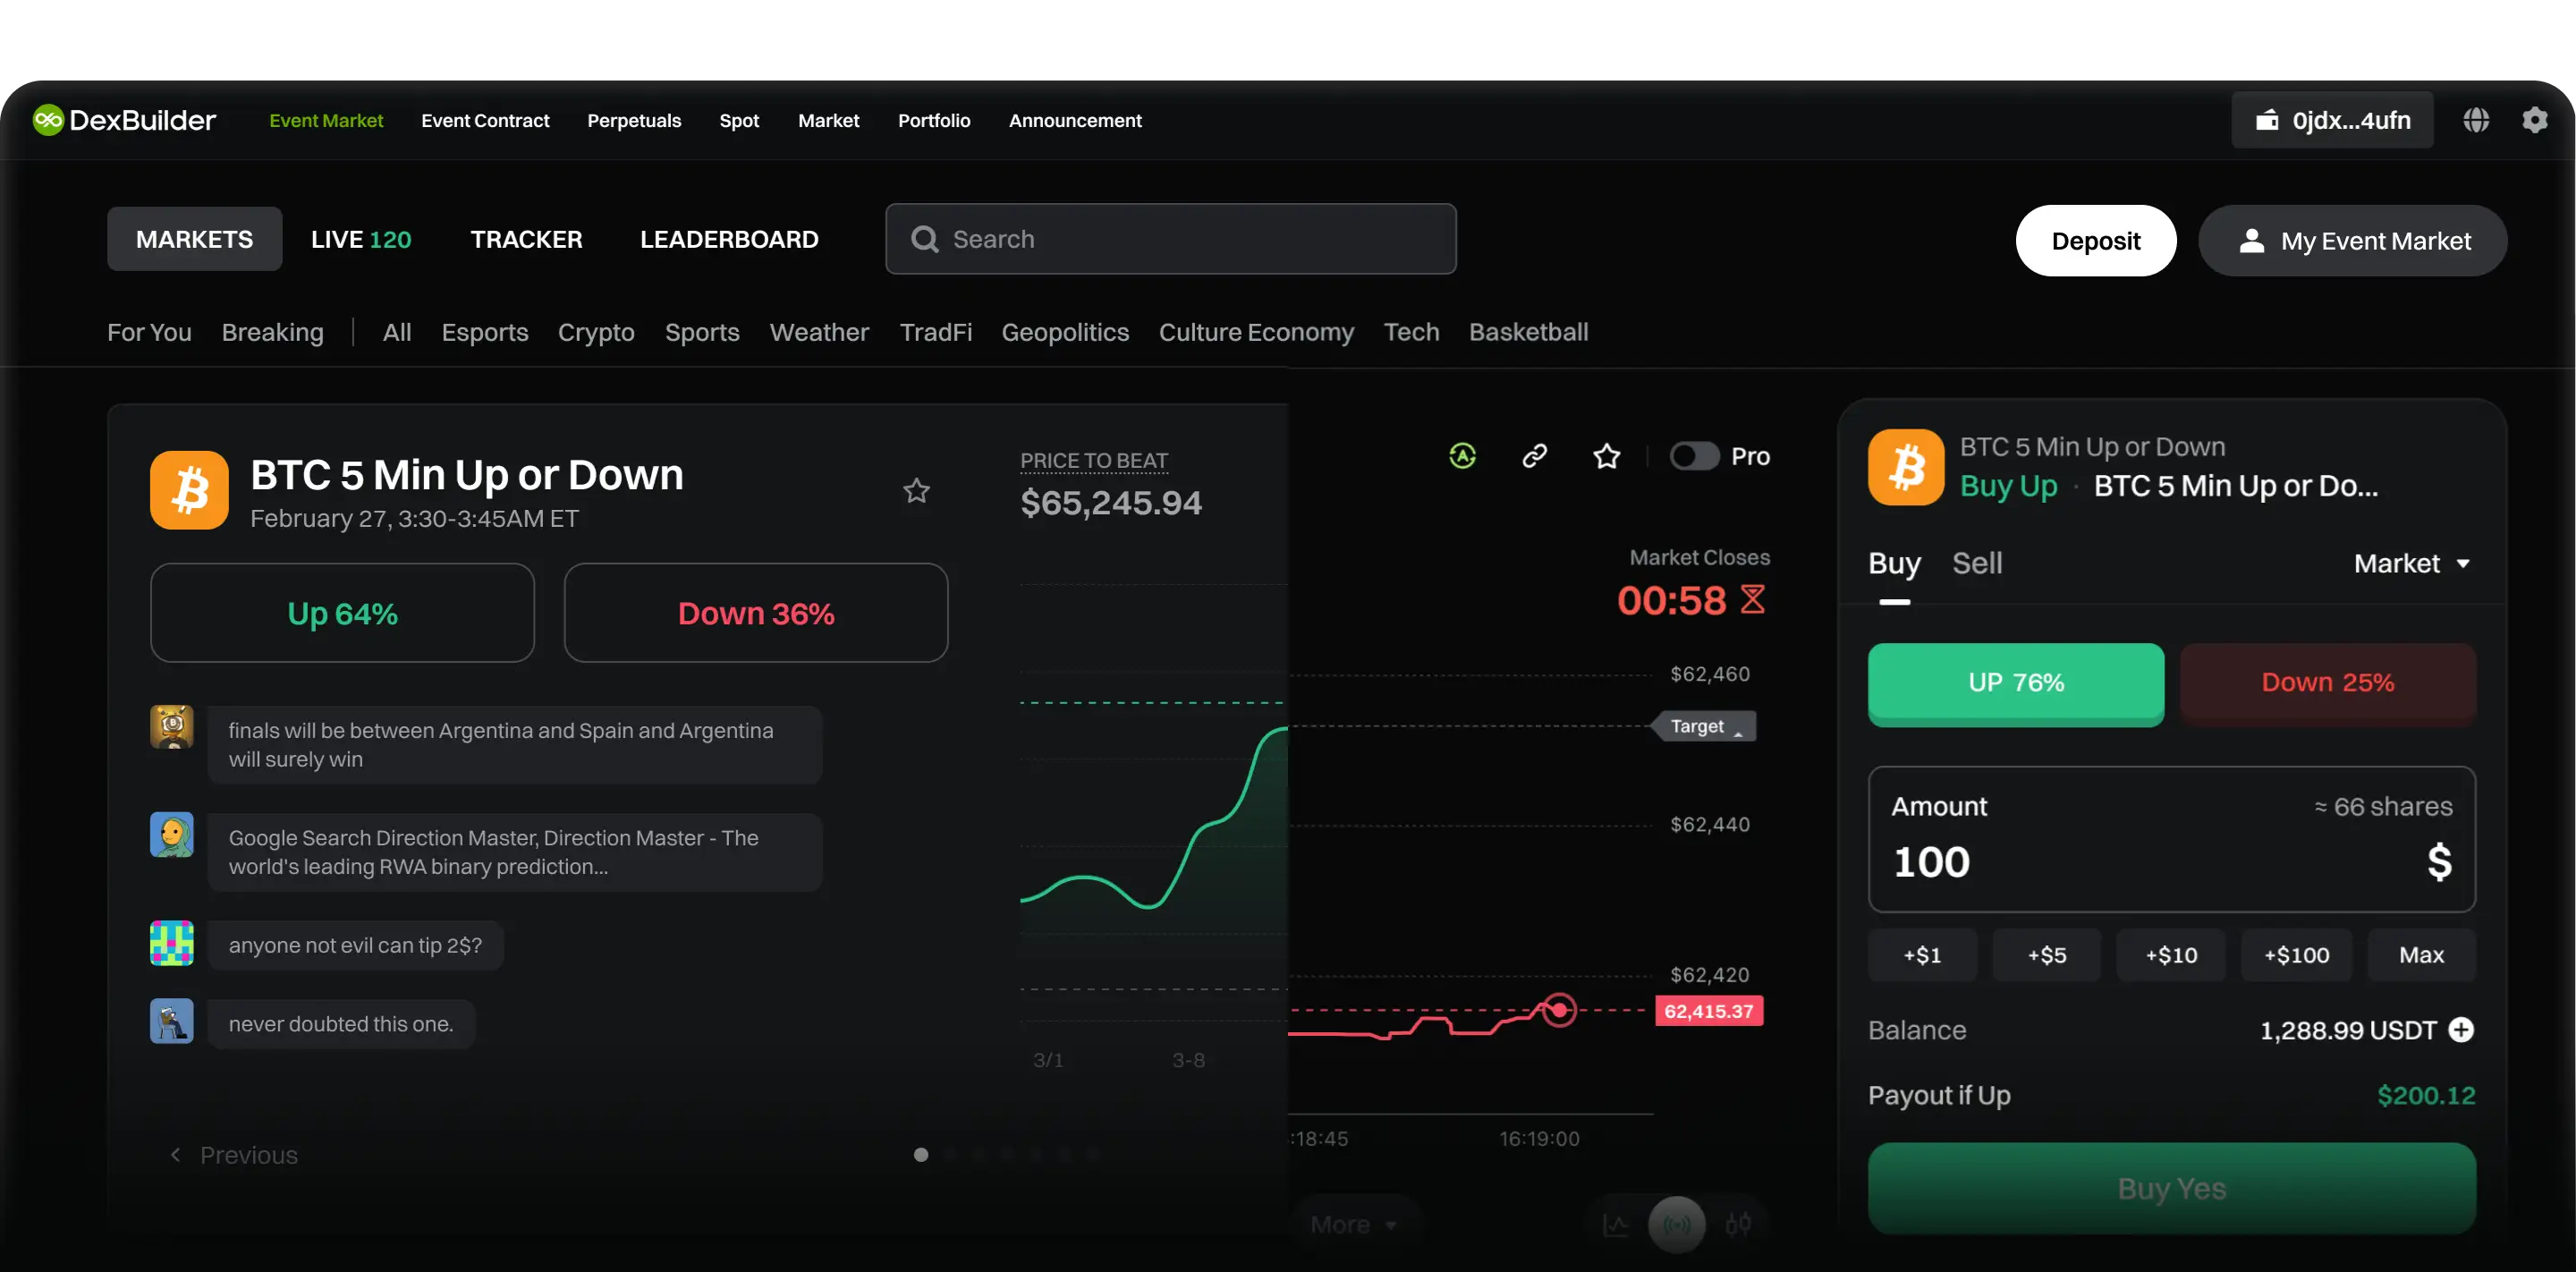This screenshot has width=2576, height=1272.
Task: Add +$1 to amount
Action: point(1922,955)
